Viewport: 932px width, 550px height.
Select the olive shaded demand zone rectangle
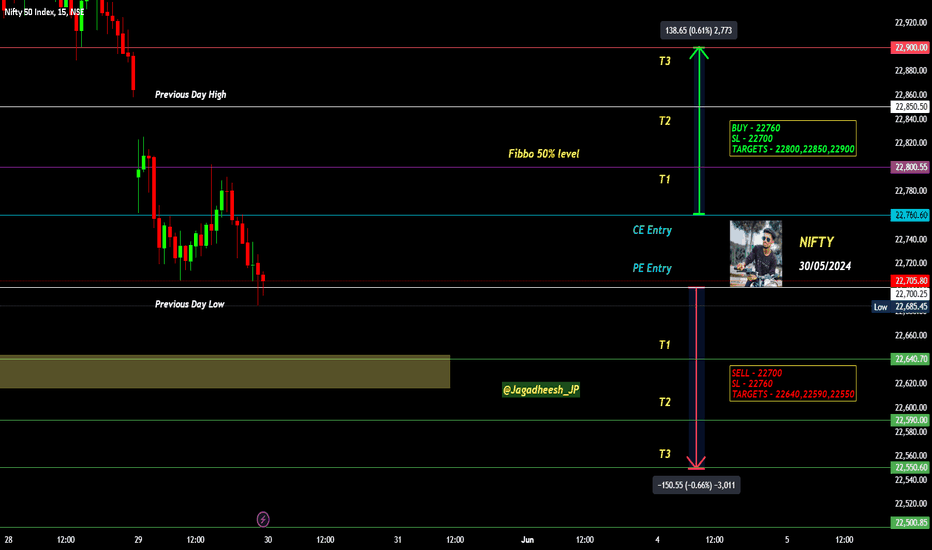click(x=225, y=372)
